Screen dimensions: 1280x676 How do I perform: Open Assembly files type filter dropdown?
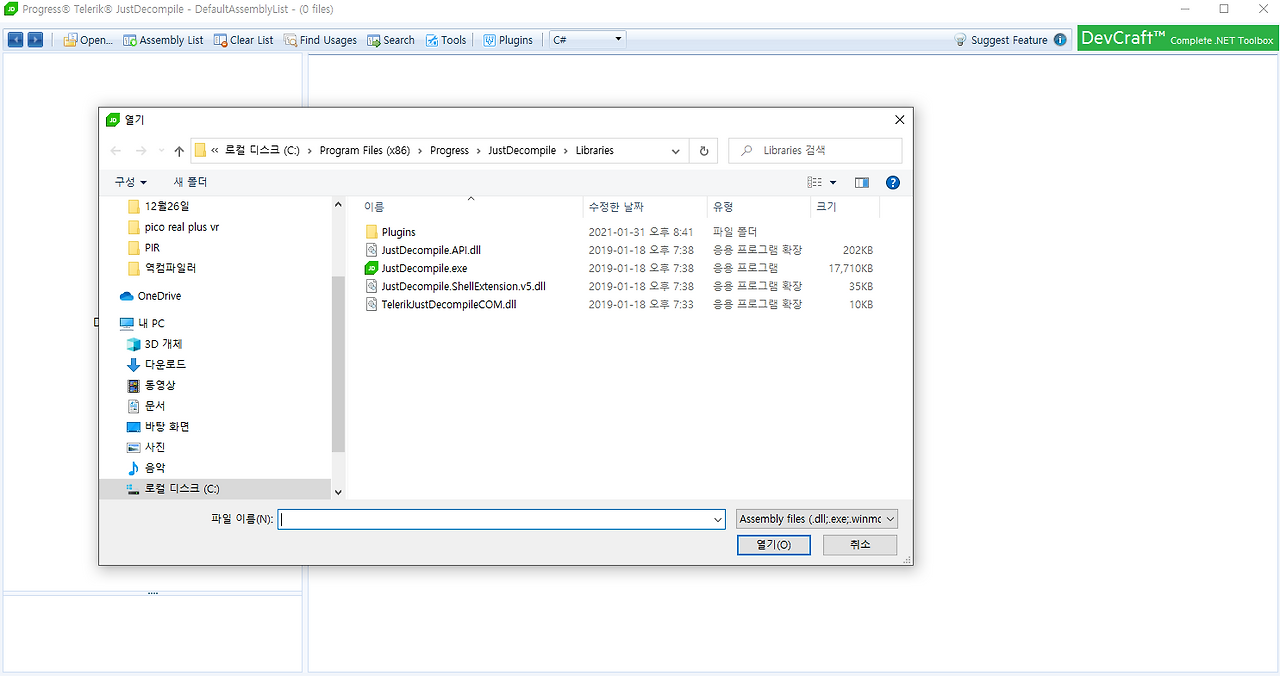point(817,519)
